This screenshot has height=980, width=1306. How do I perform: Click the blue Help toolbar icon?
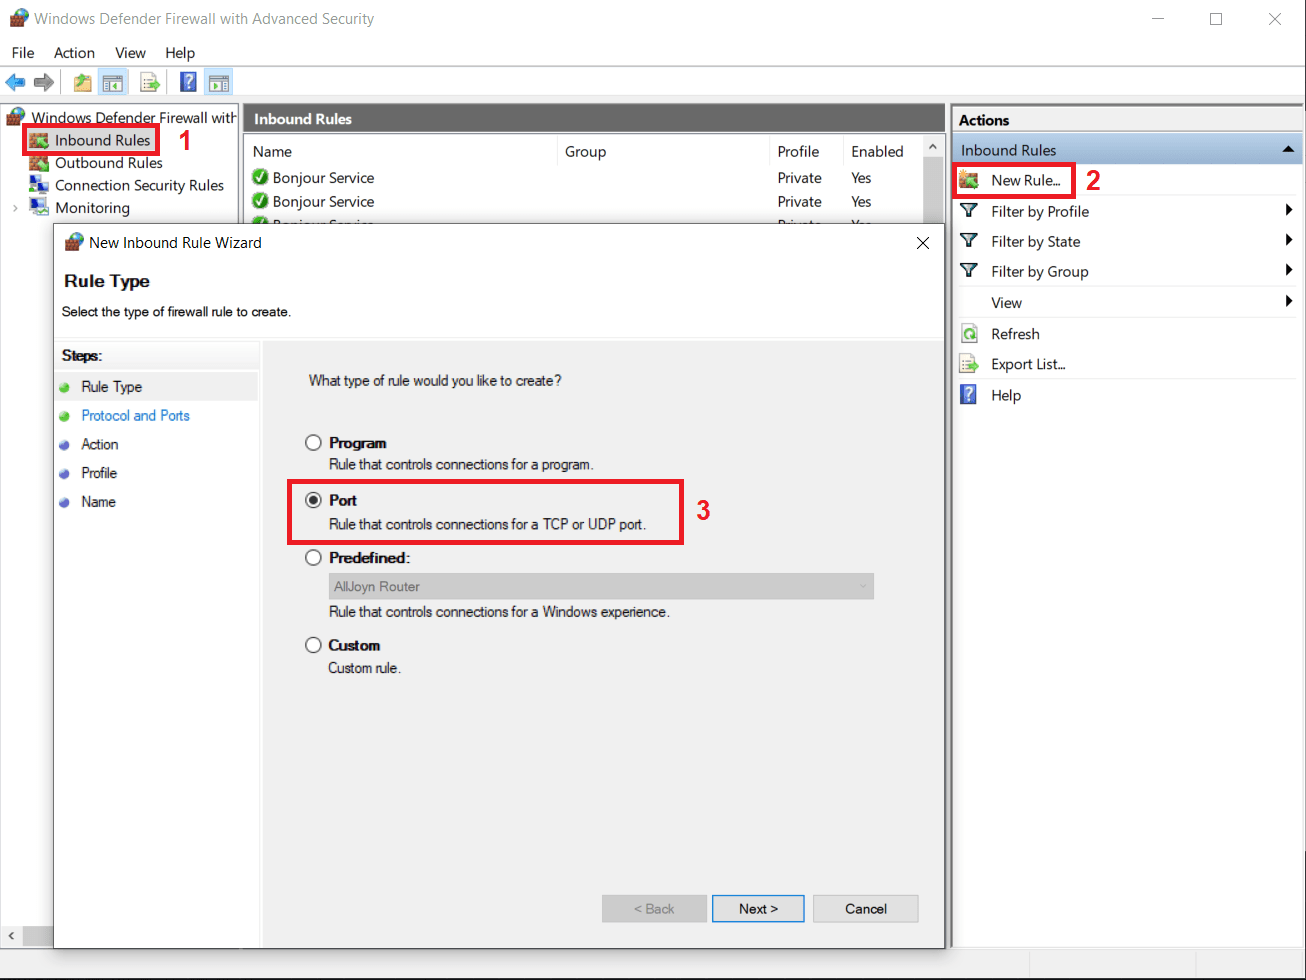[x=187, y=82]
